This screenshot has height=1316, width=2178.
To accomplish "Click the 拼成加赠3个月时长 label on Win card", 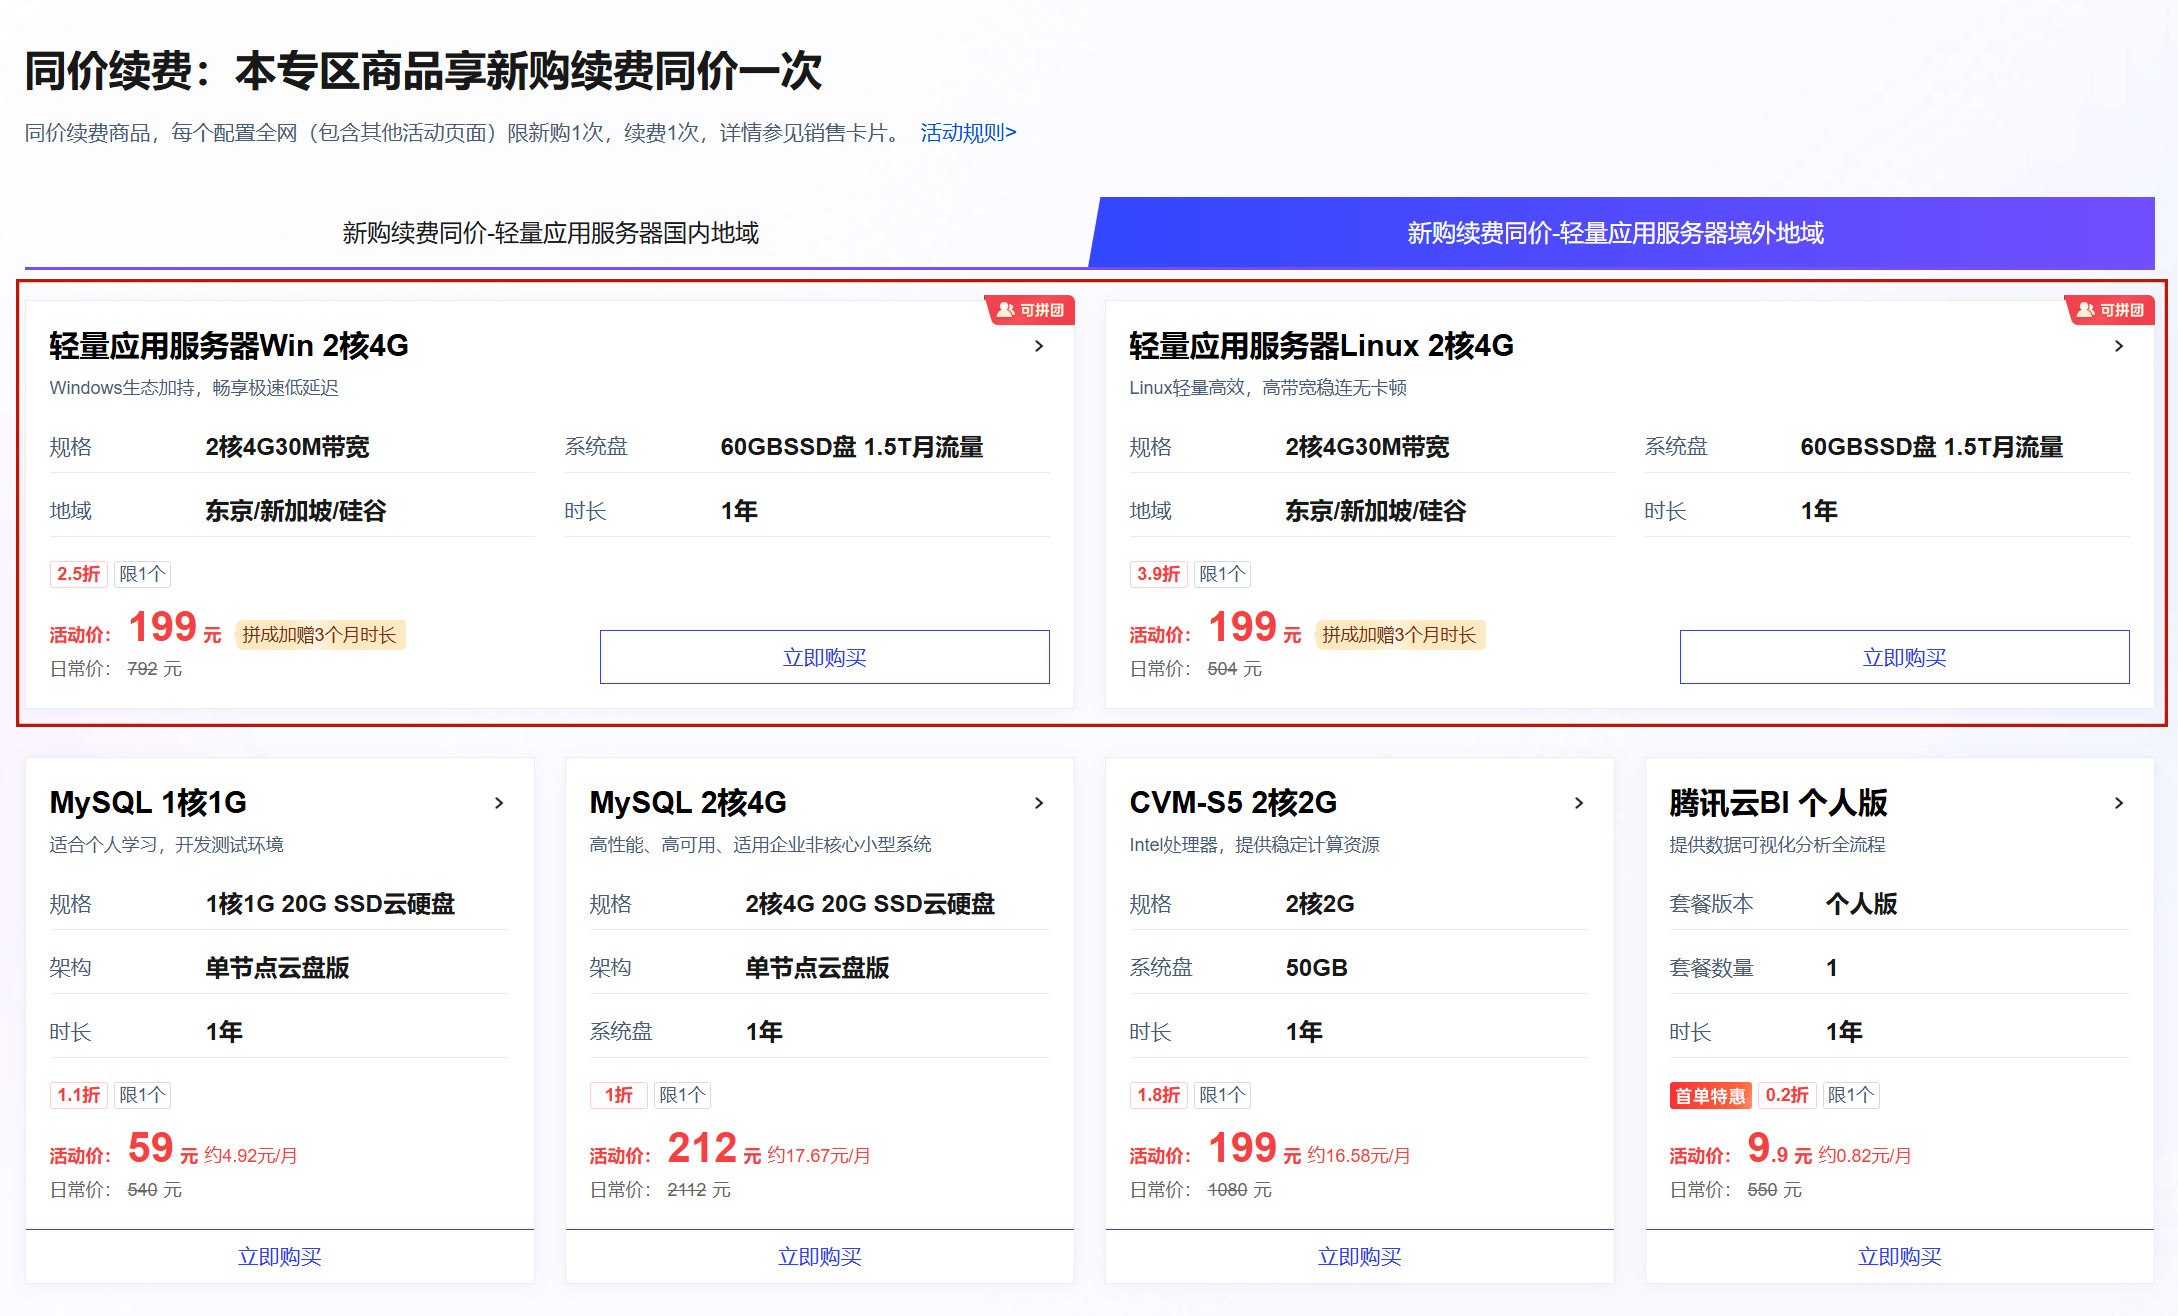I will coord(320,635).
